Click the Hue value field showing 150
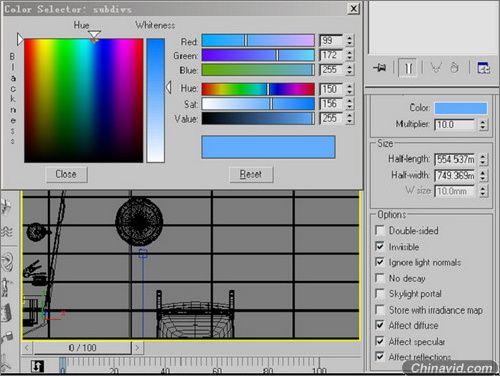 [x=331, y=89]
